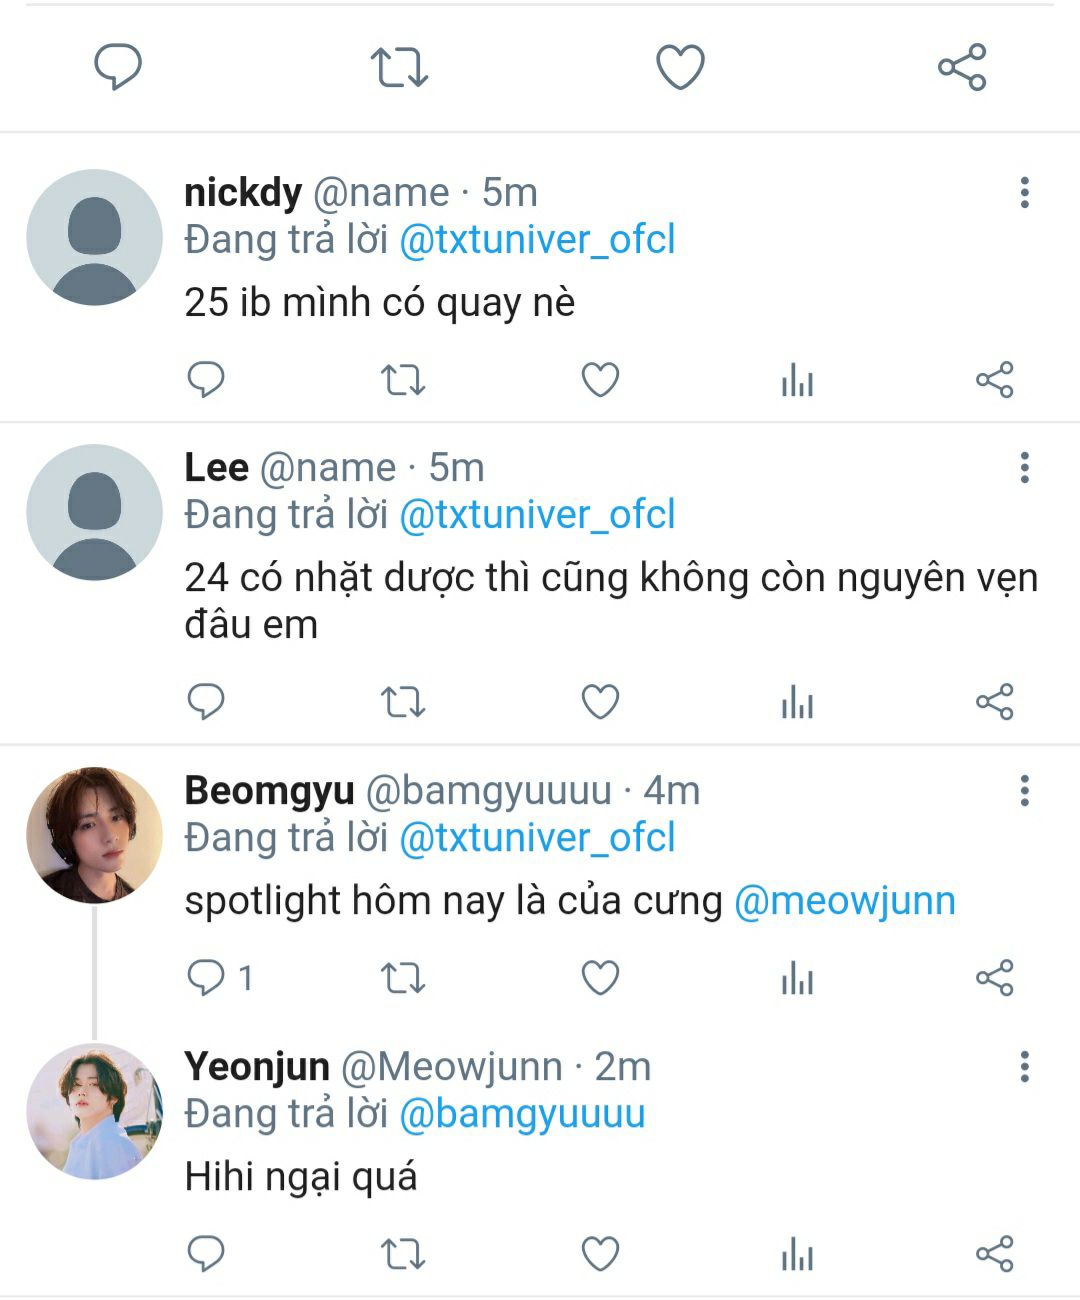
Task: Open replies on Beomgyu's tweet
Action: (207, 978)
